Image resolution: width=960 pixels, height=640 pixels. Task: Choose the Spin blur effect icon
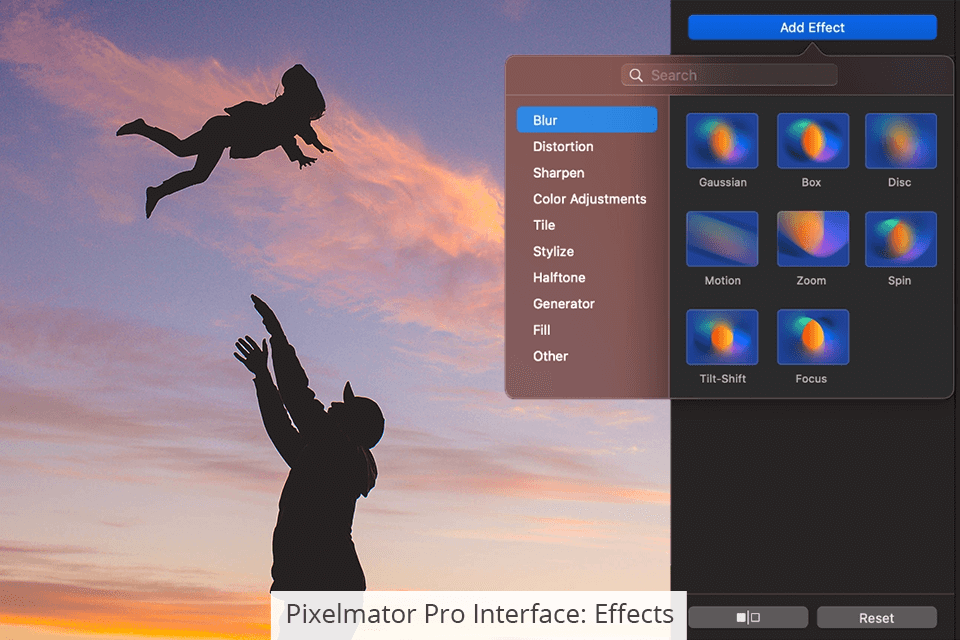(x=901, y=239)
